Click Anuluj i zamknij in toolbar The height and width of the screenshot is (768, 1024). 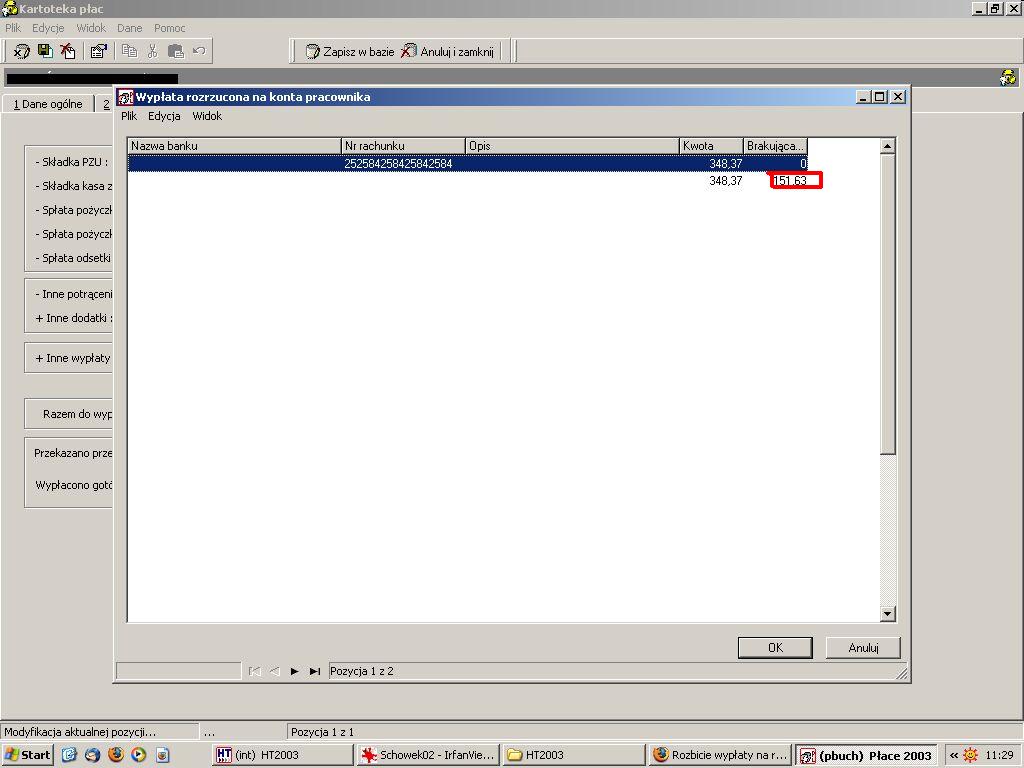tap(447, 51)
